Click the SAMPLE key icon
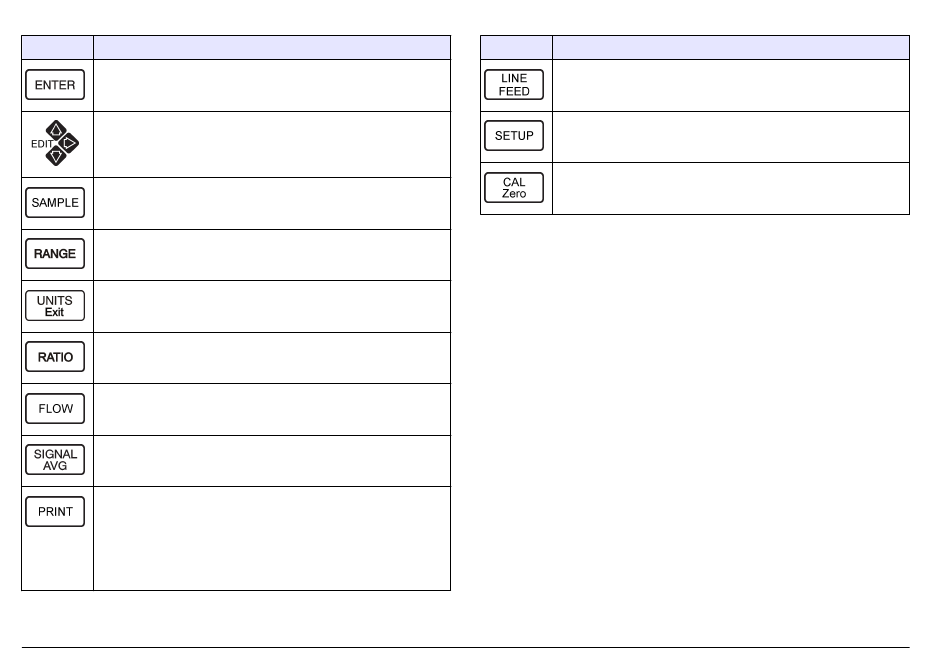 (x=55, y=203)
